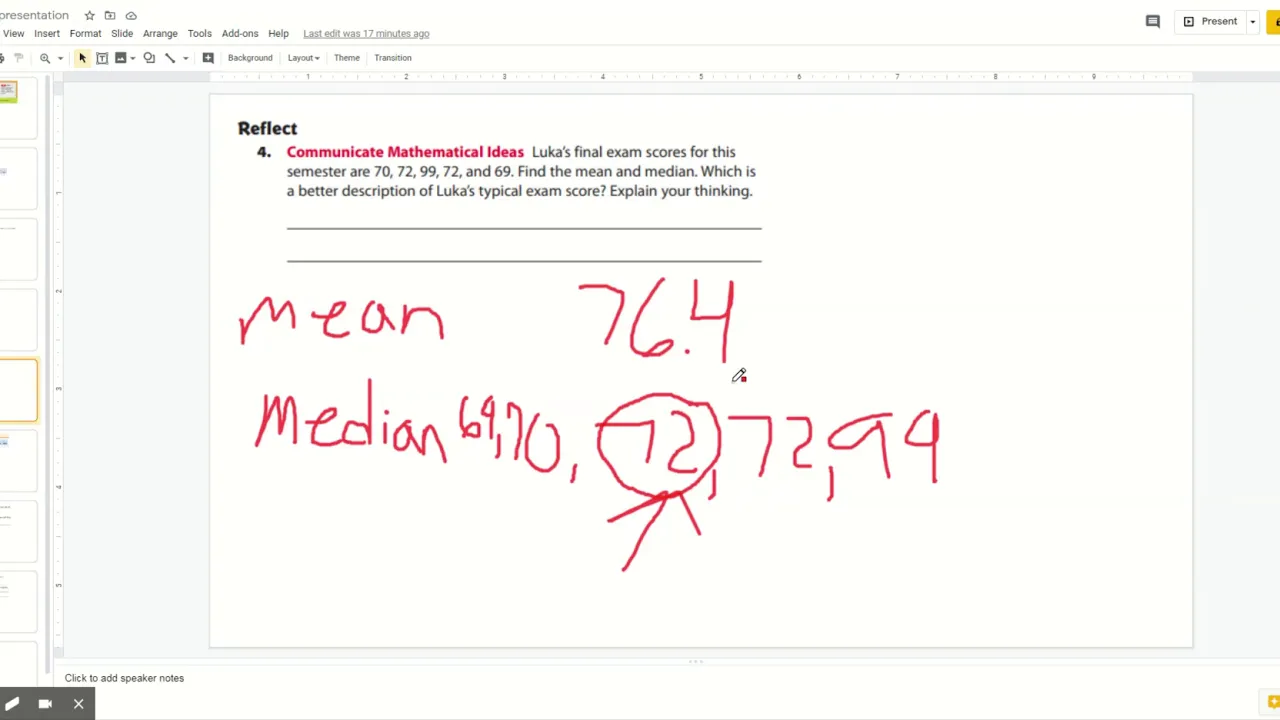Viewport: 1280px width, 720px height.
Task: Click the paint format icon
Action: point(18,58)
